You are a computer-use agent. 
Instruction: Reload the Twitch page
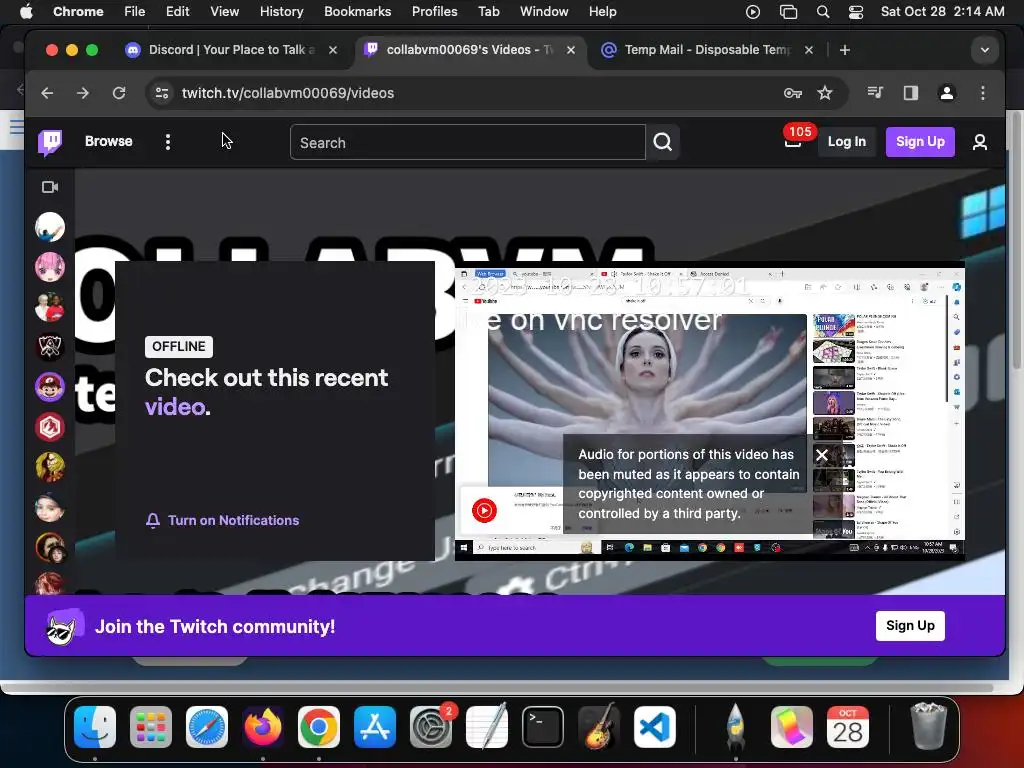(x=119, y=93)
